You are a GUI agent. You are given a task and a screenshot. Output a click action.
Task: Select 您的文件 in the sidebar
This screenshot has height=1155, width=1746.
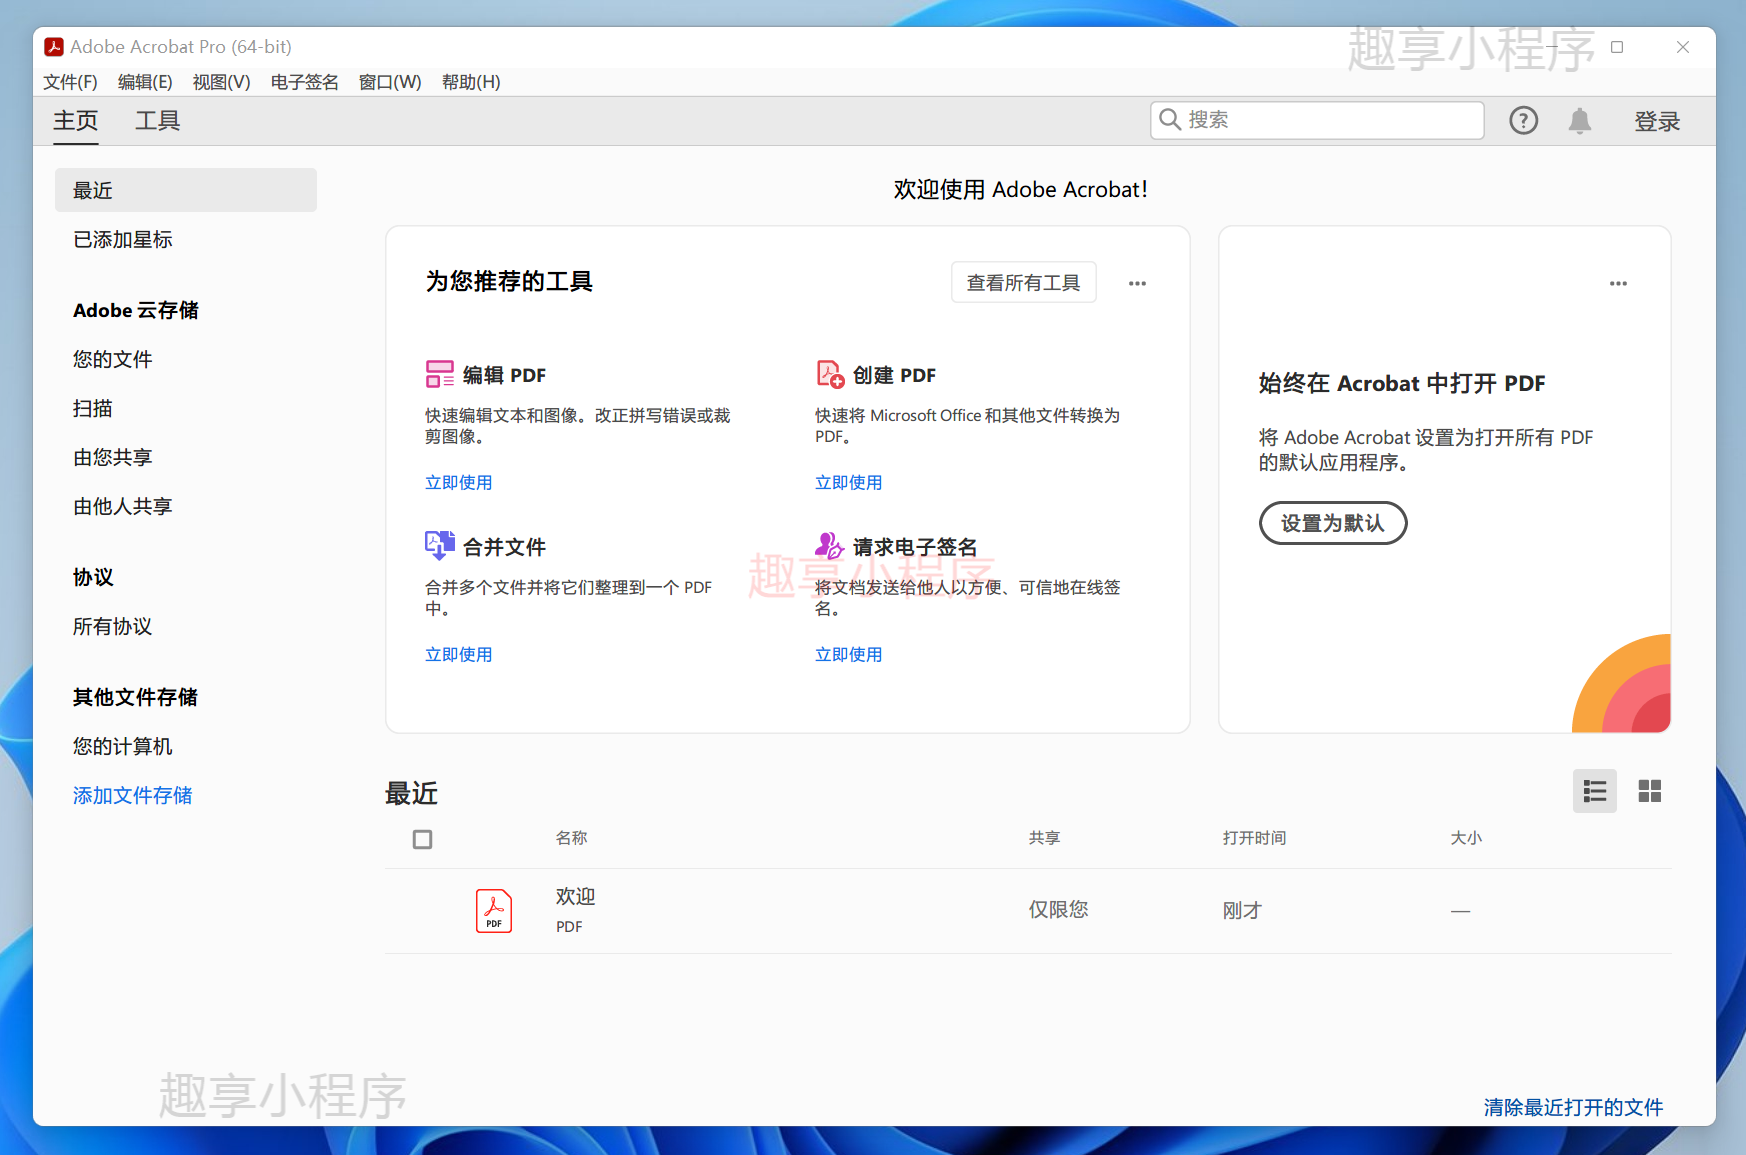tap(113, 360)
